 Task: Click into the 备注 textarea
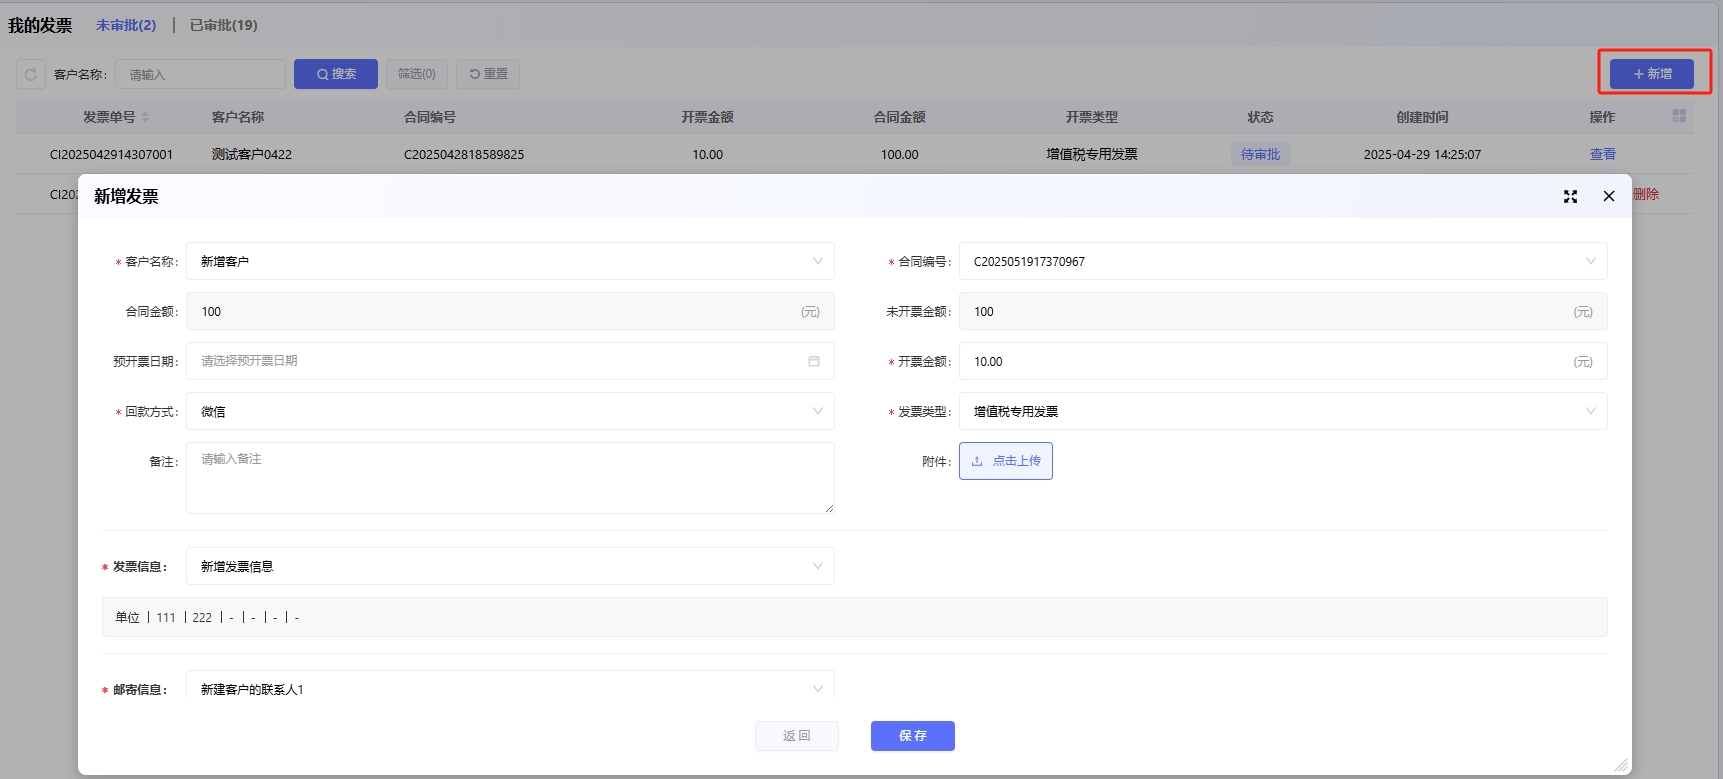(x=510, y=478)
